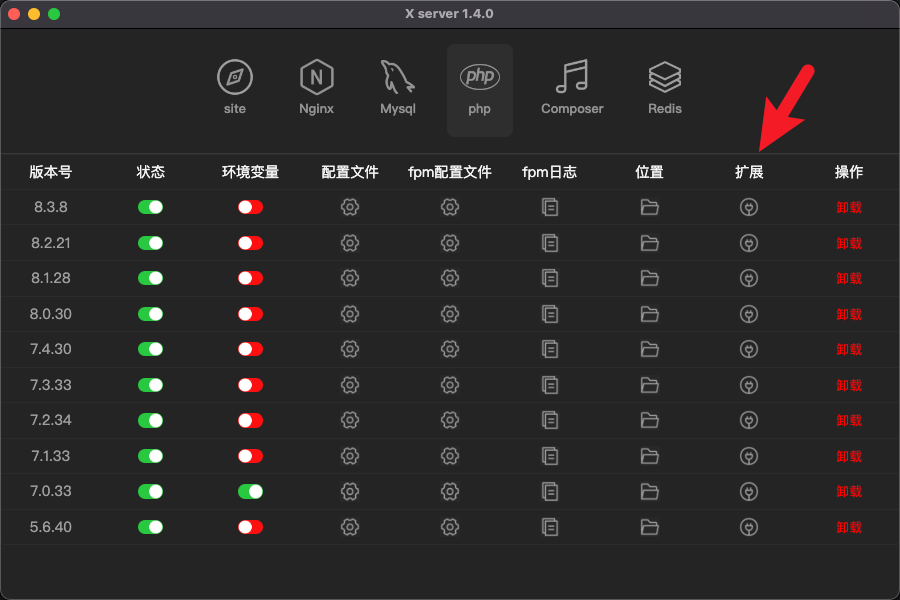The image size is (900, 600).
Task: Open config file gear for PHP 7.2.34
Action: 350,420
